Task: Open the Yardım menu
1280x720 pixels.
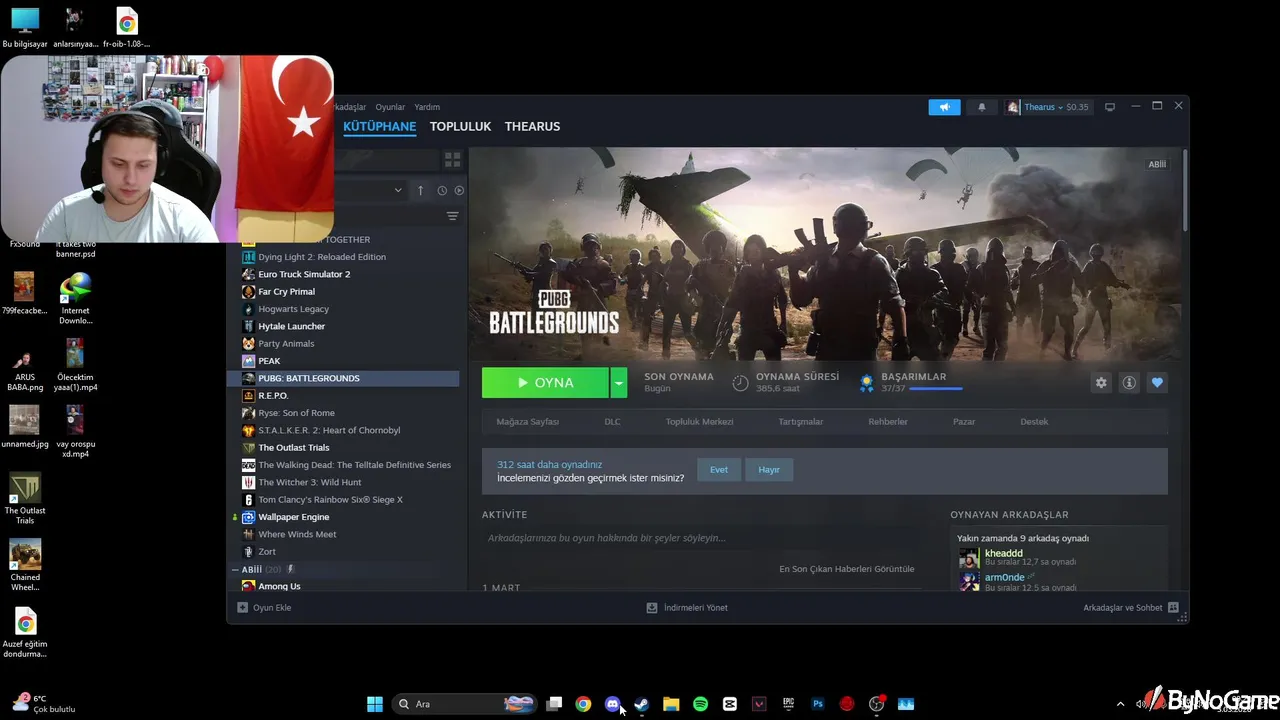Action: (427, 107)
